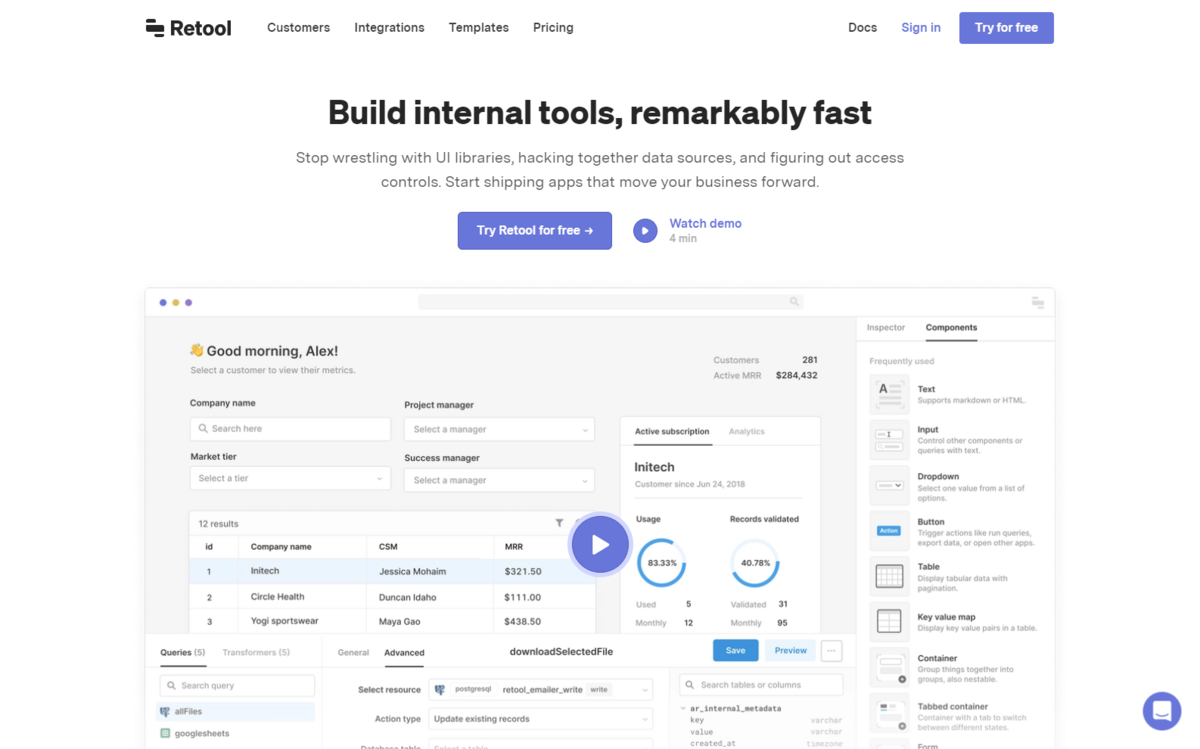Switch to the Inspector tab
This screenshot has width=1200, height=749.
tap(886, 328)
